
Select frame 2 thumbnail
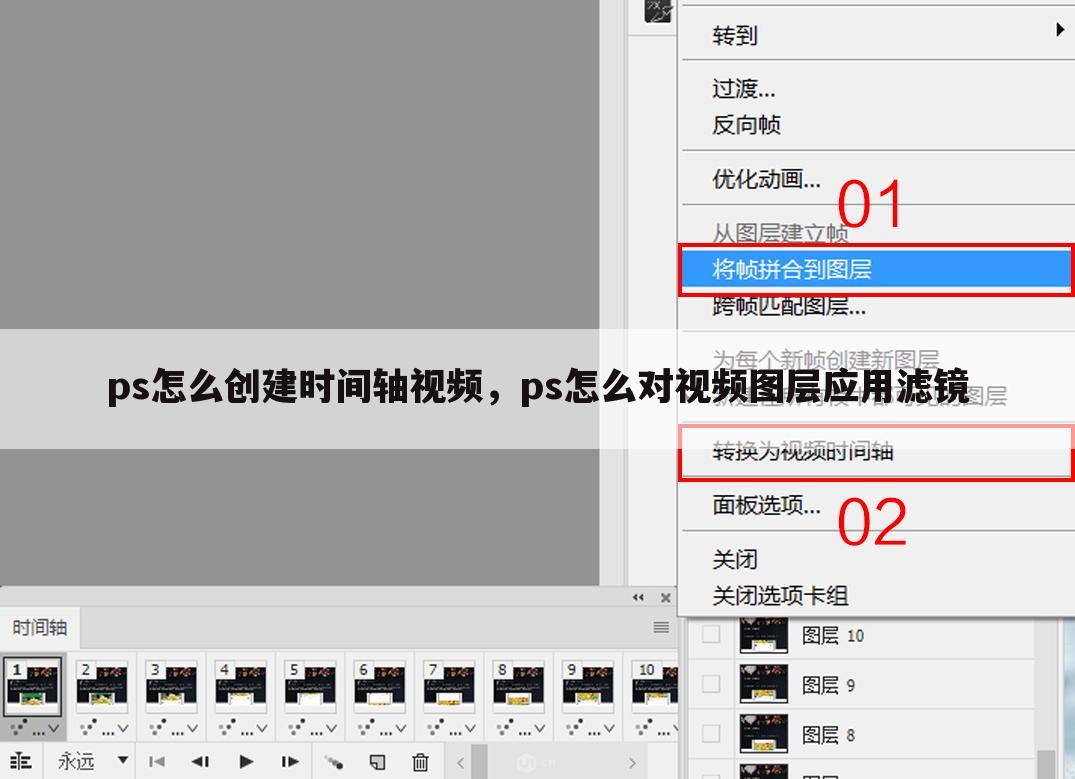click(102, 686)
